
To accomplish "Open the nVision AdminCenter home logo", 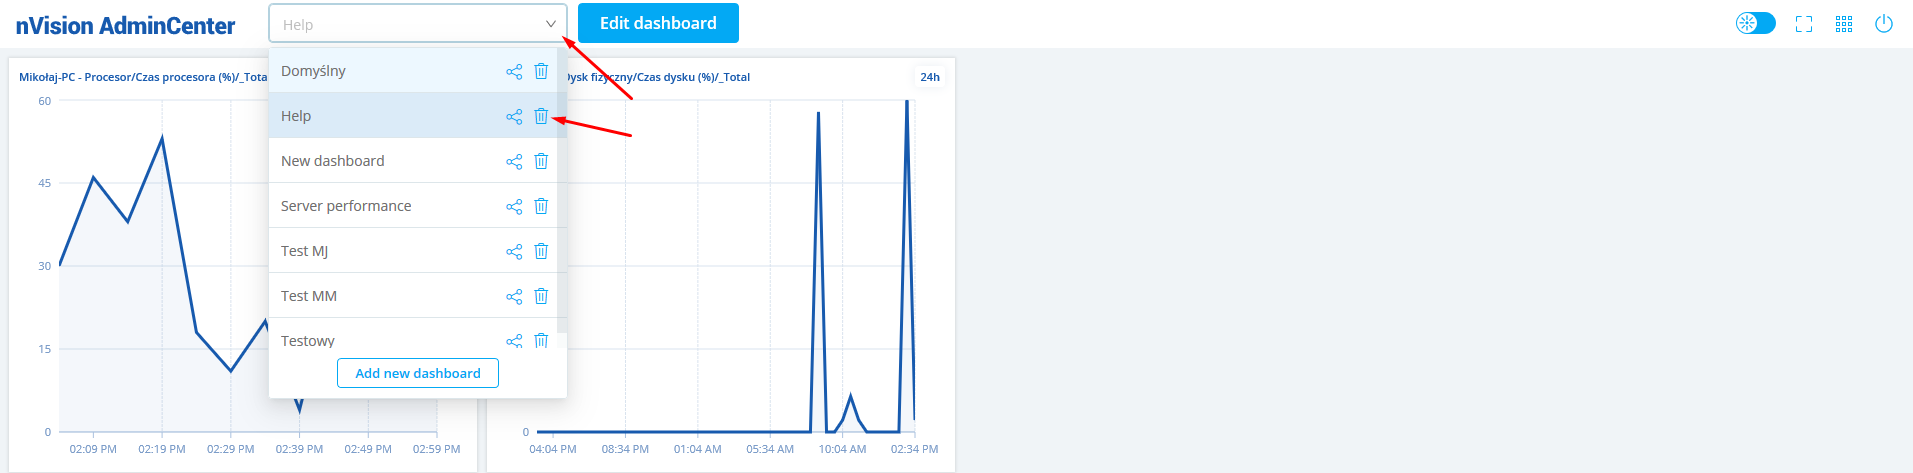I will (x=125, y=26).
